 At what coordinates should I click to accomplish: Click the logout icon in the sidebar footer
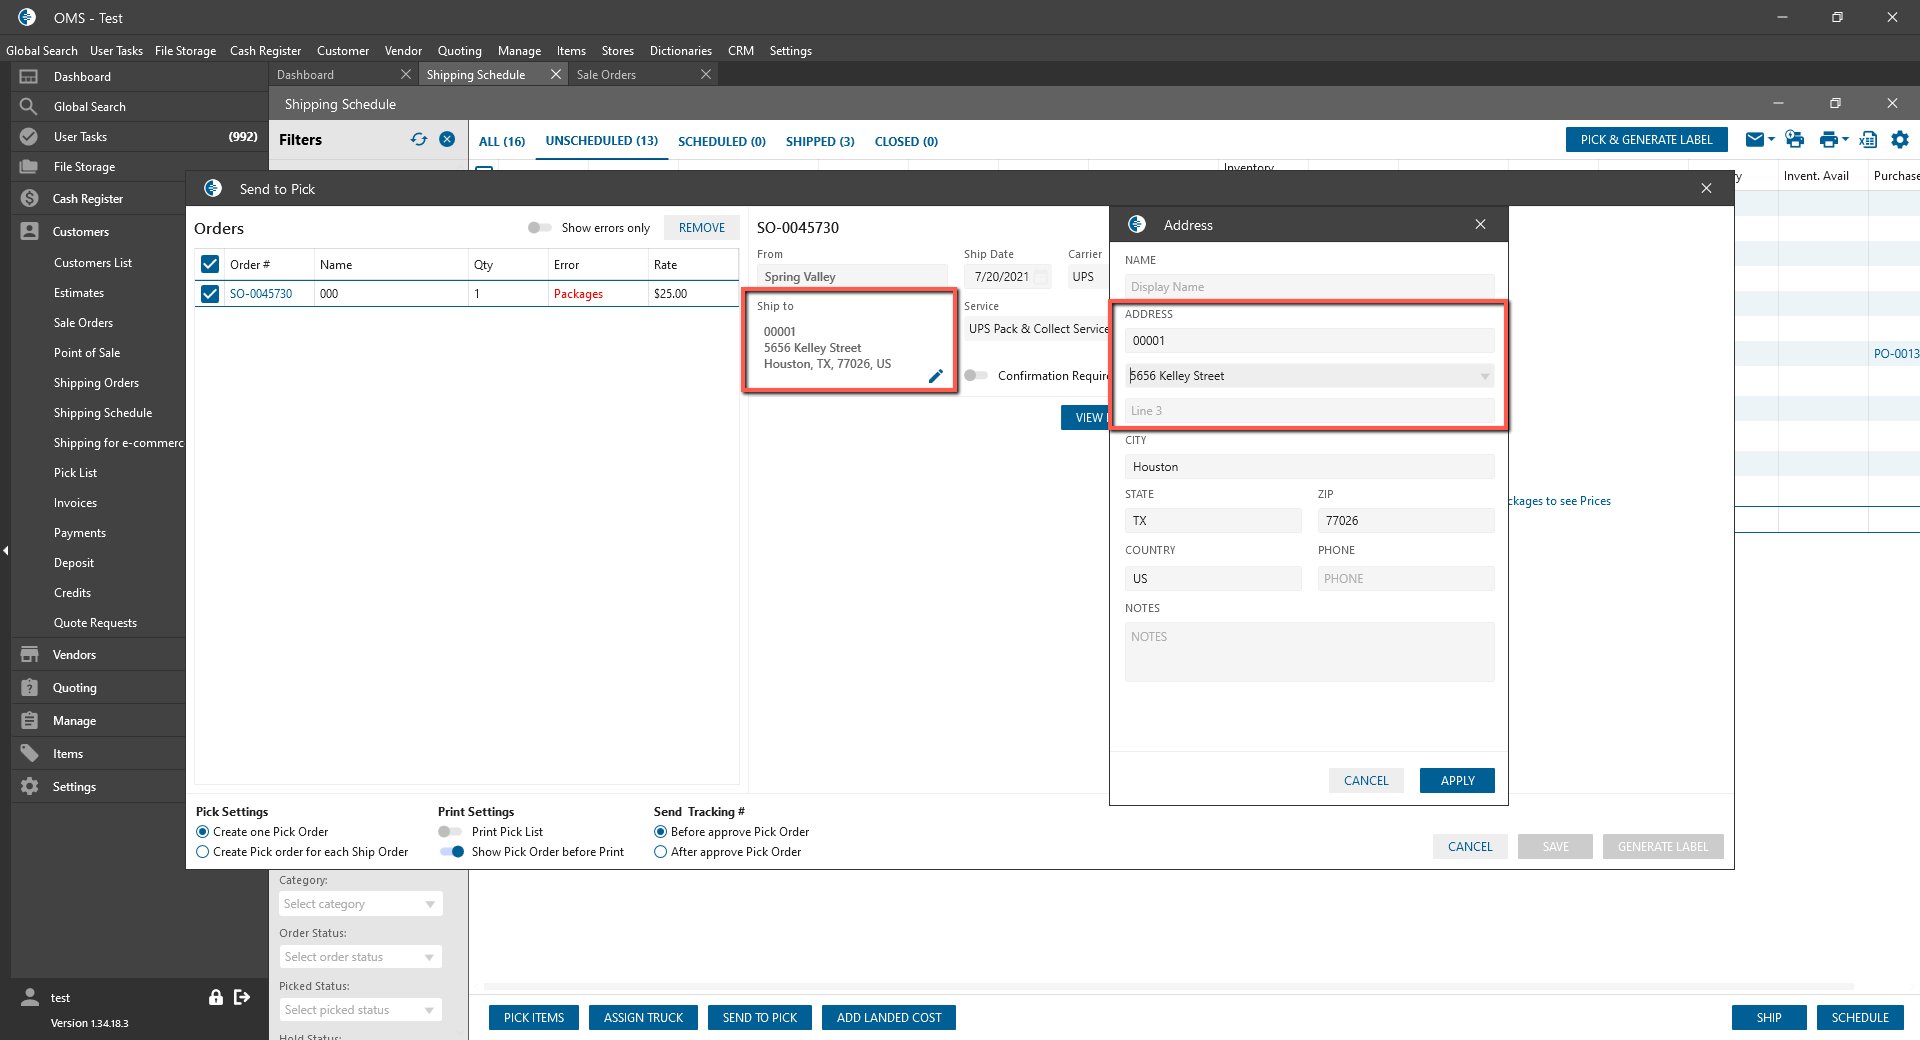tap(242, 997)
